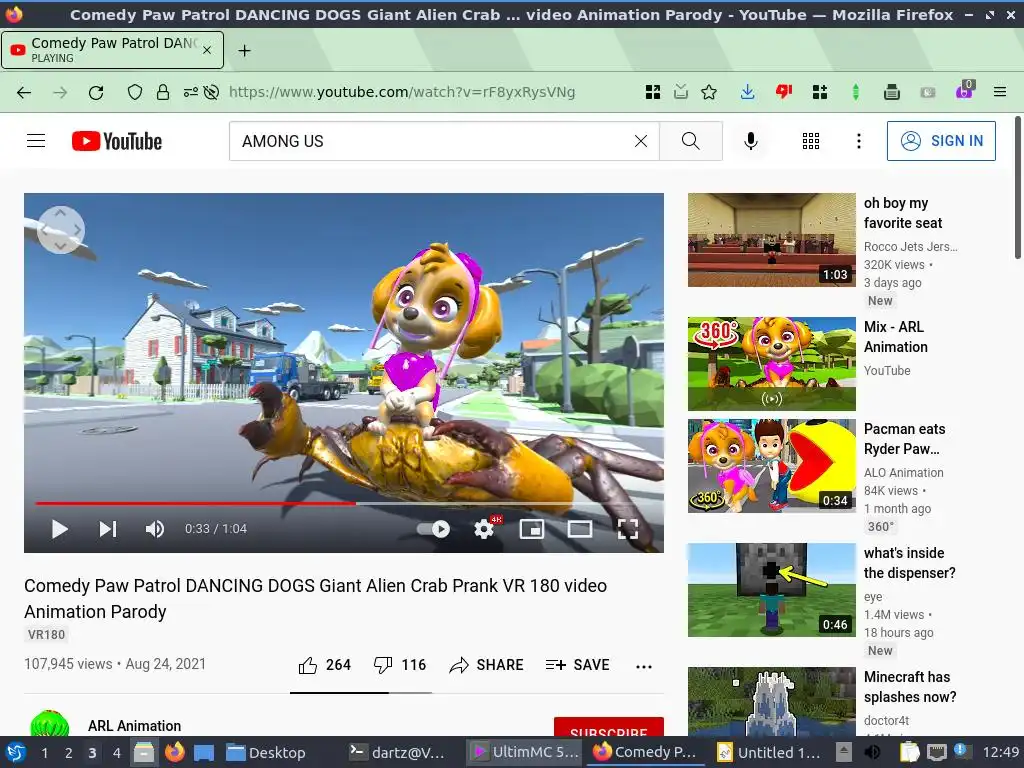The height and width of the screenshot is (768, 1024).
Task: Open the Desktop taskbar item
Action: pyautogui.click(x=266, y=753)
